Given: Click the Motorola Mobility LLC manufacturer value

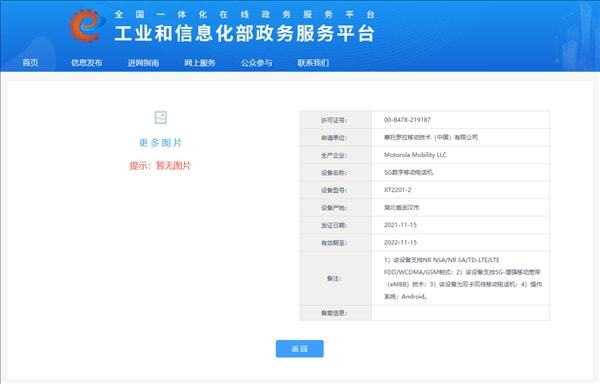Looking at the screenshot, I should [415, 155].
